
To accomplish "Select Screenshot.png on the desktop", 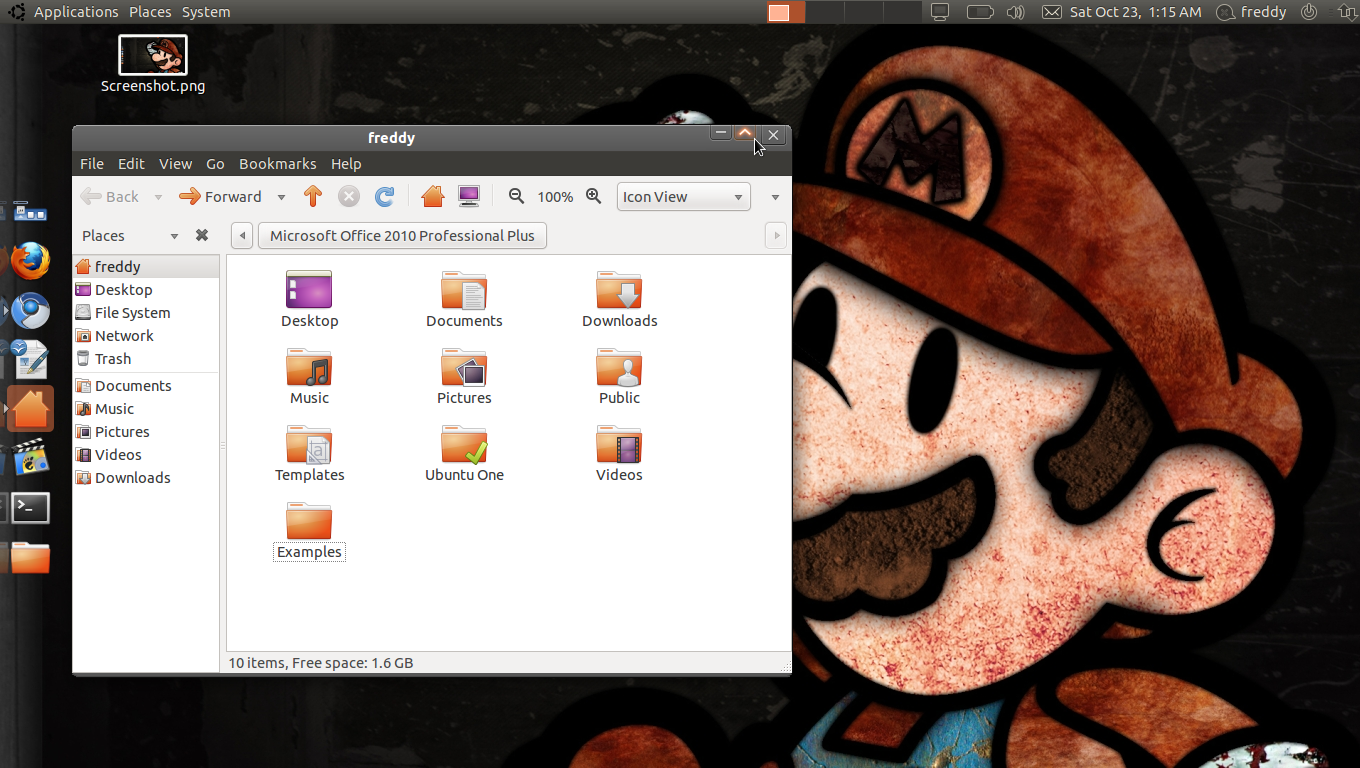I will pyautogui.click(x=153, y=64).
